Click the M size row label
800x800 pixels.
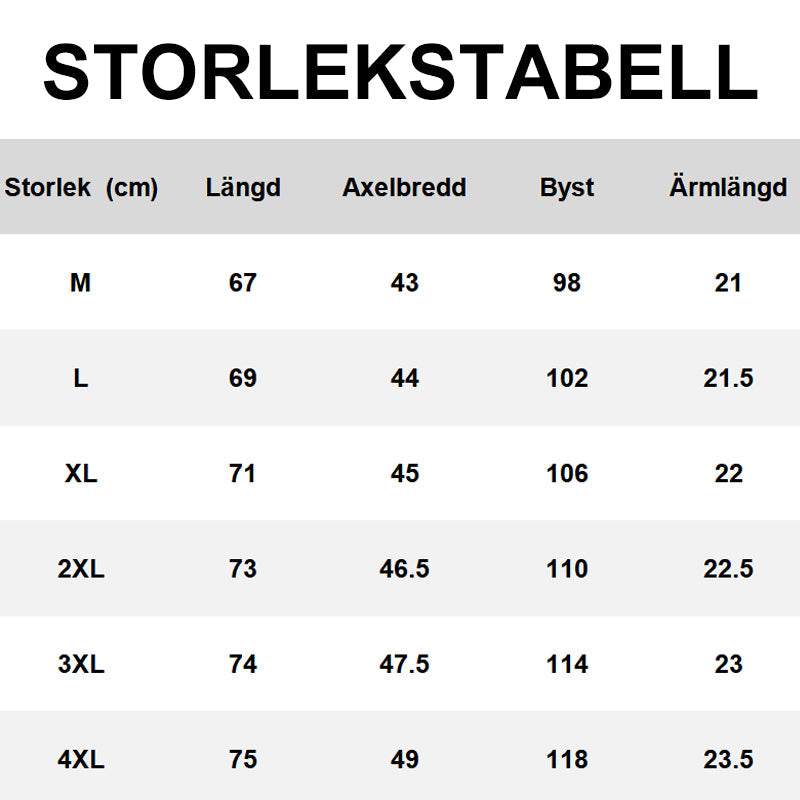[x=81, y=283]
